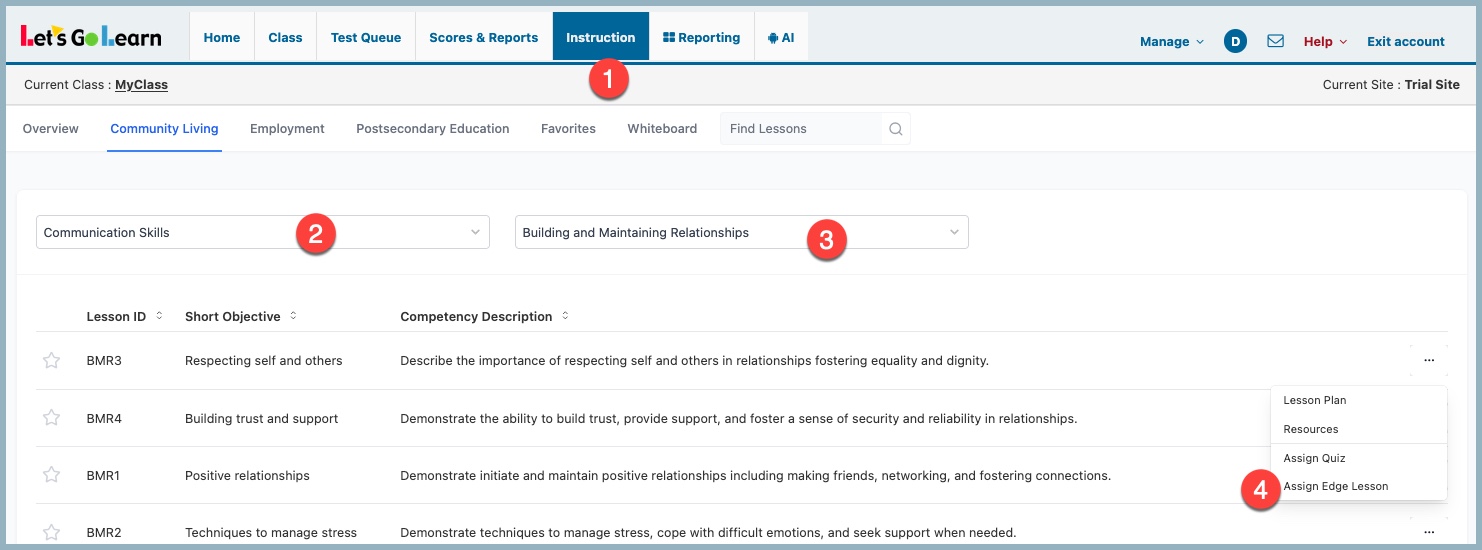This screenshot has height=550, width=1482.
Task: Click the Let's Go Learn logo
Action: [91, 37]
